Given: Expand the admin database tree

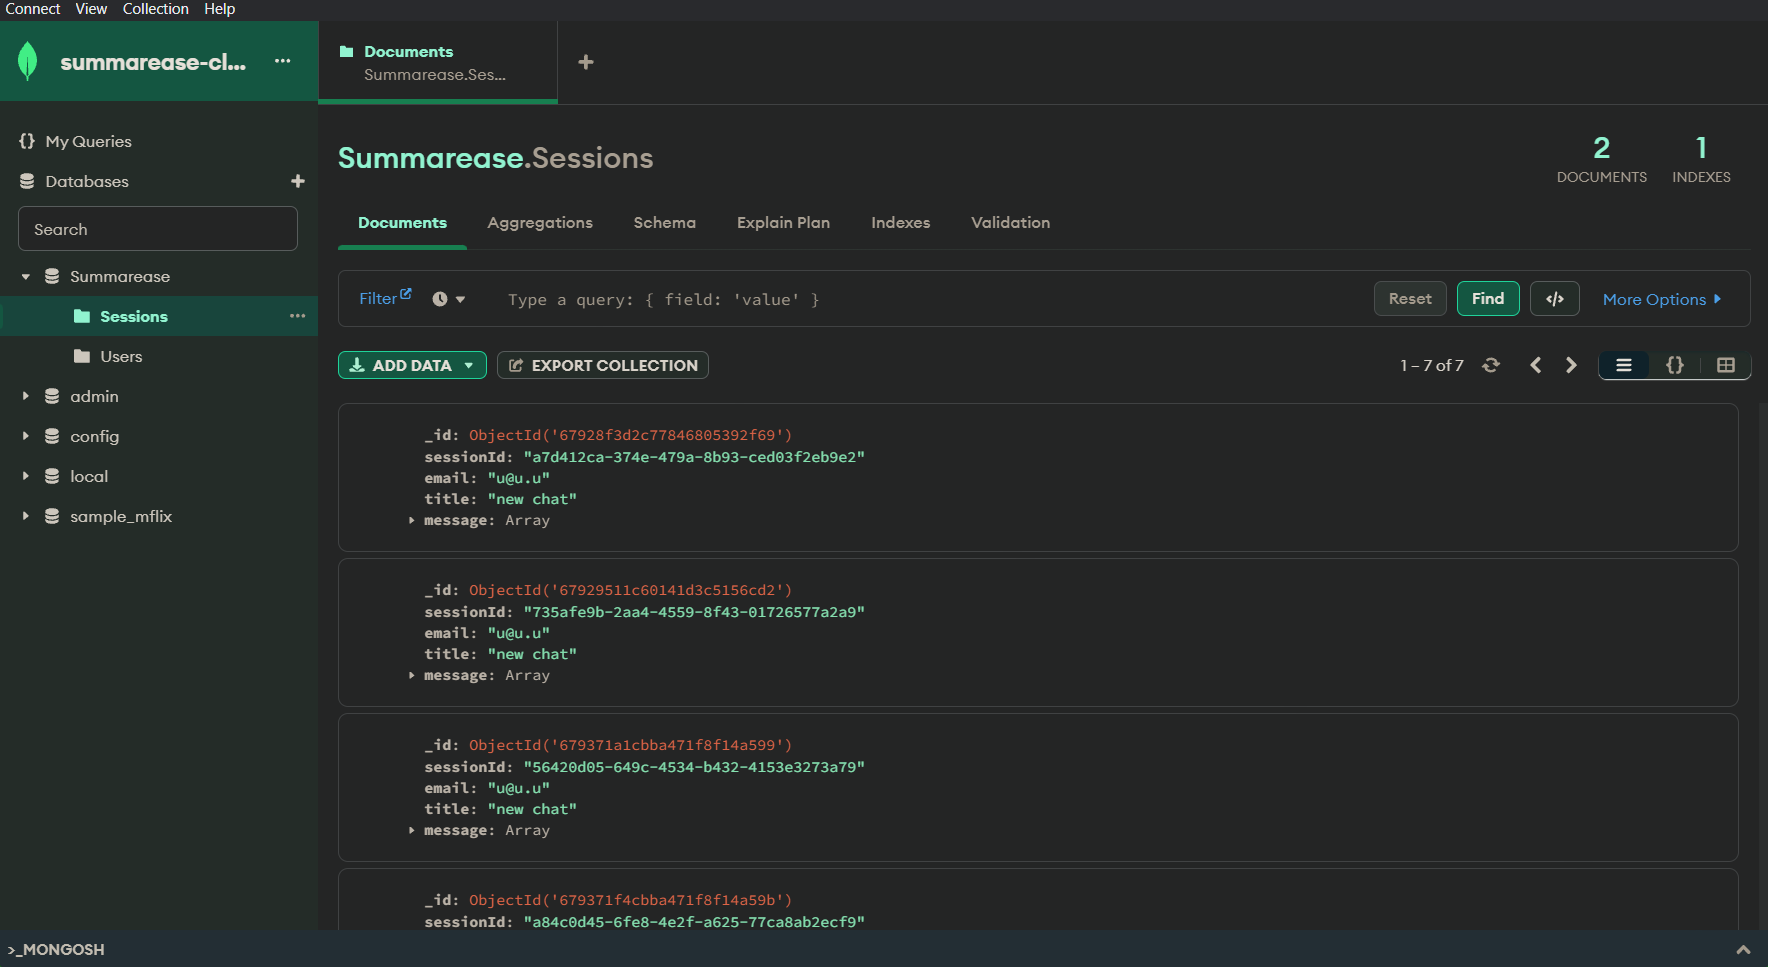Looking at the screenshot, I should point(26,396).
